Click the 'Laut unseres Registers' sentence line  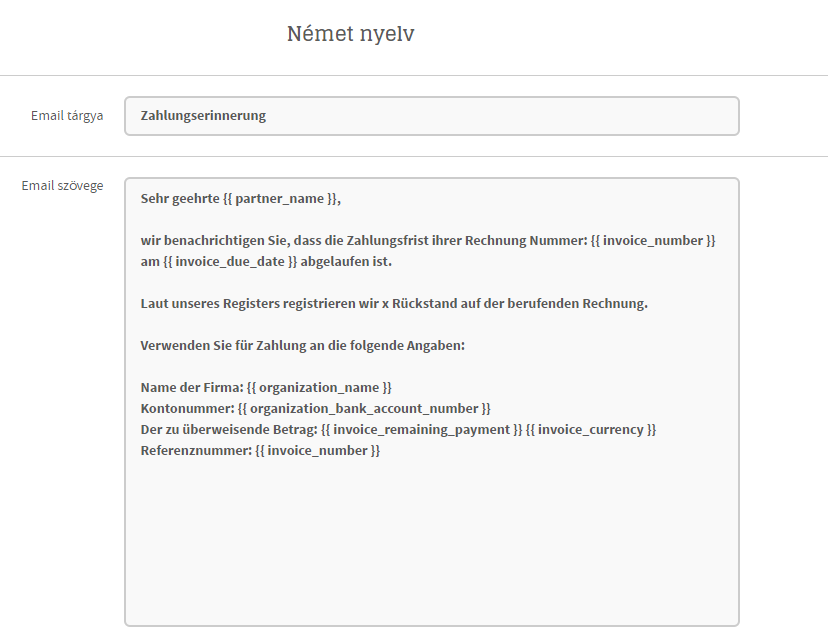394,304
